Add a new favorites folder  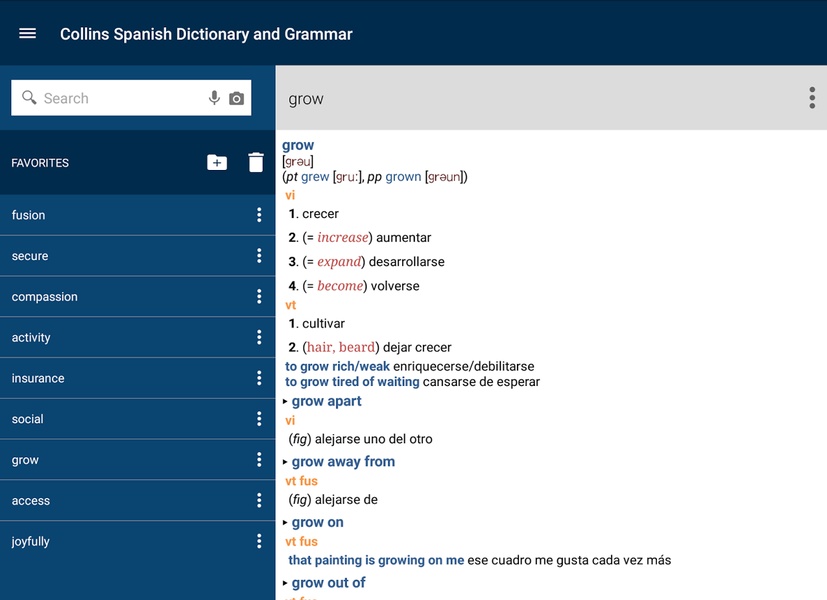(x=217, y=162)
